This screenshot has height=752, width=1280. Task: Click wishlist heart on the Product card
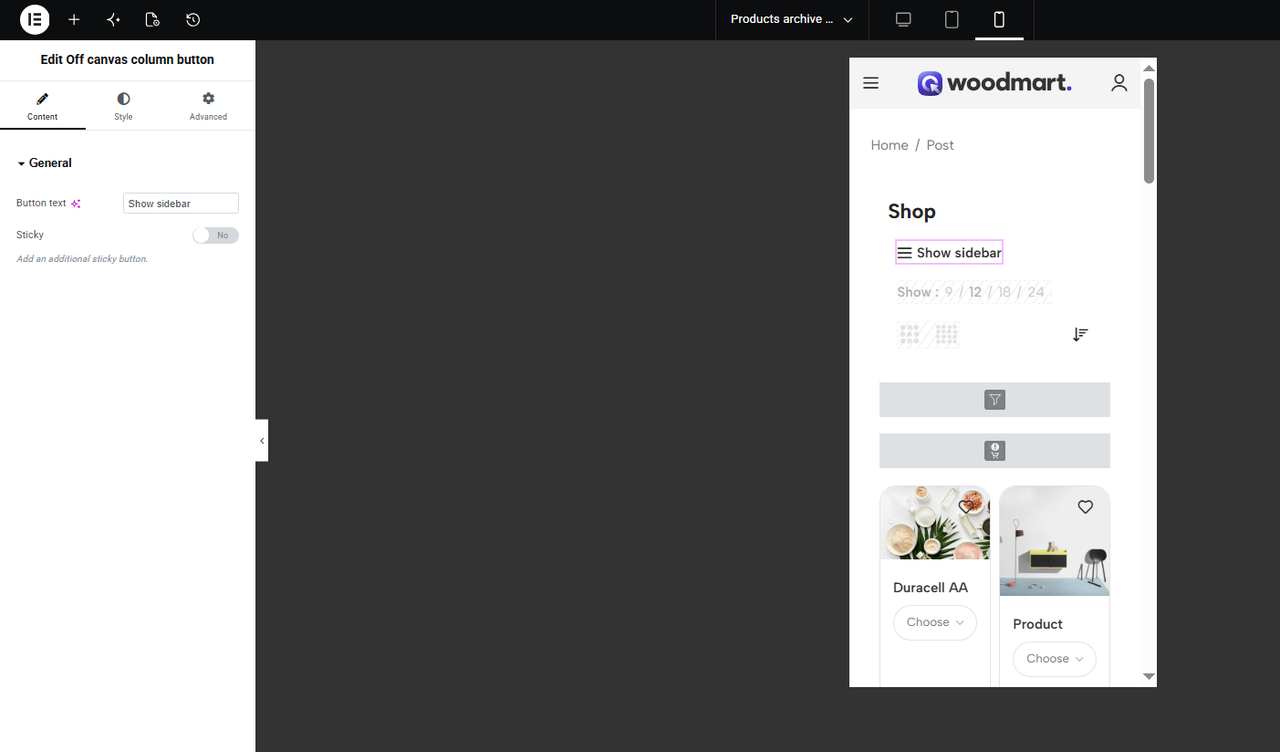coord(1085,507)
